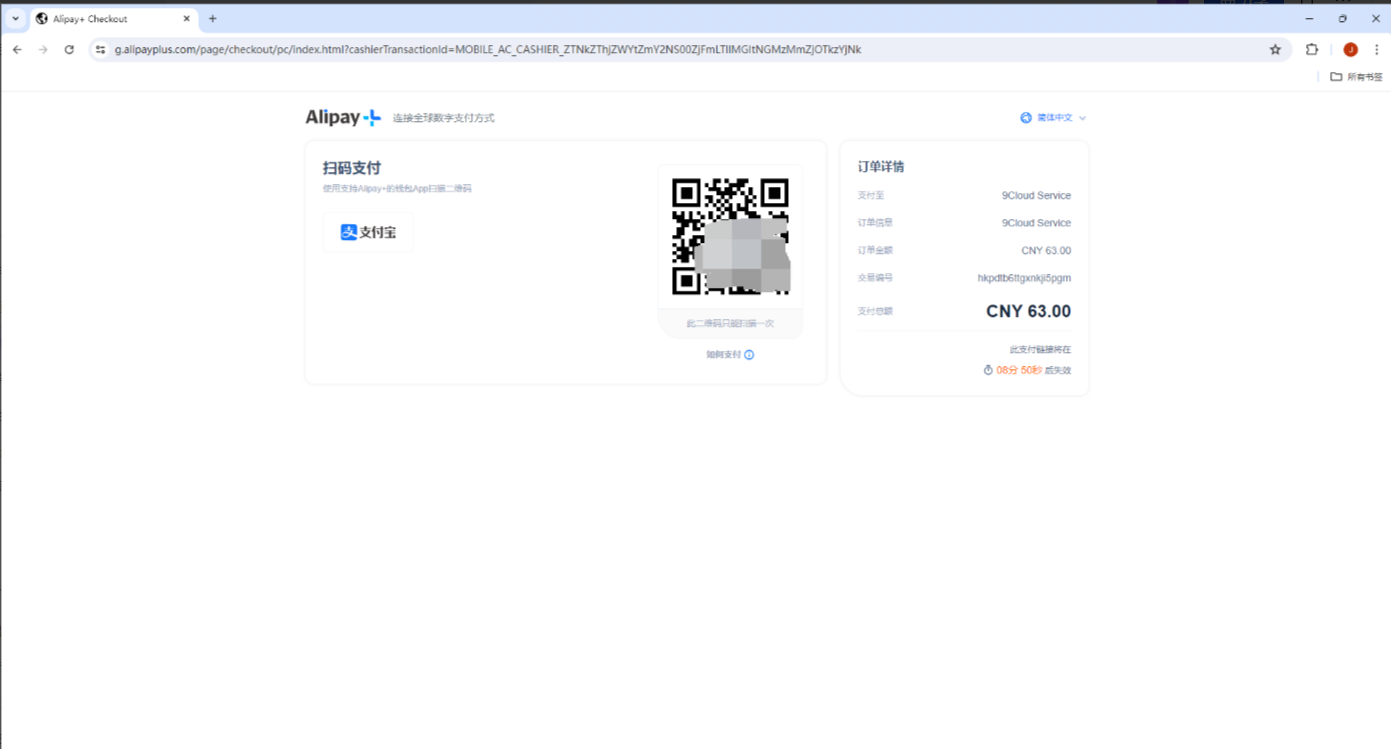Select the 支付宝 payment option

click(x=368, y=232)
